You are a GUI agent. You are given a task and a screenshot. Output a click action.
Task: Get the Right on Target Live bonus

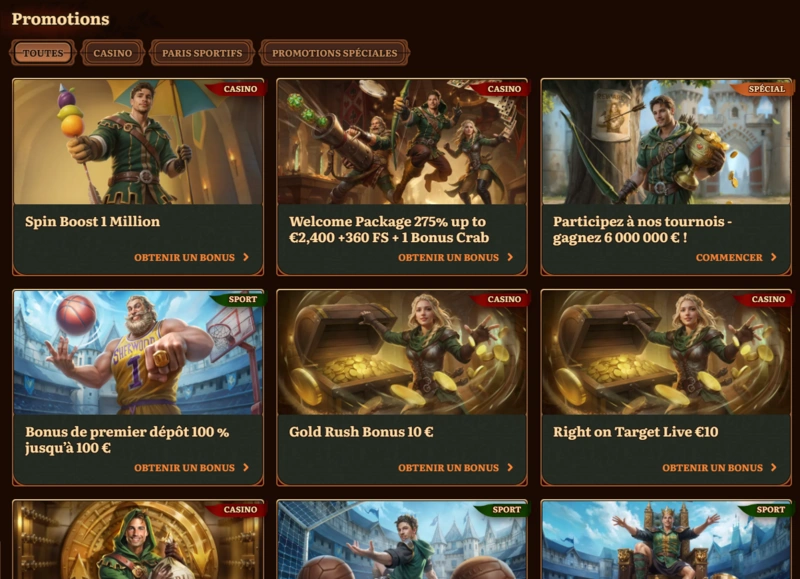[712, 468]
